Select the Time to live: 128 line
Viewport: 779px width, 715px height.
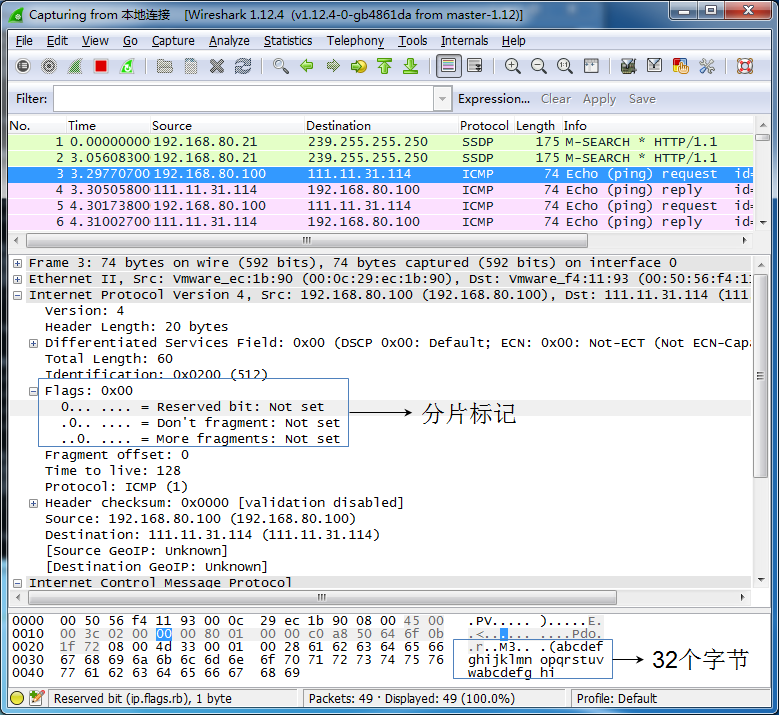point(113,471)
